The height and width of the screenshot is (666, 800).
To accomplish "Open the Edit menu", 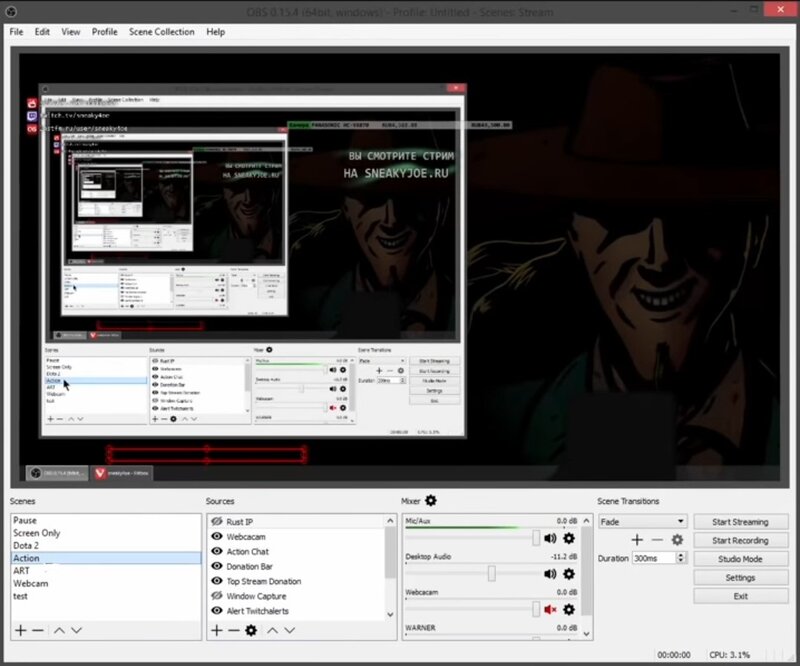I will click(x=42, y=32).
